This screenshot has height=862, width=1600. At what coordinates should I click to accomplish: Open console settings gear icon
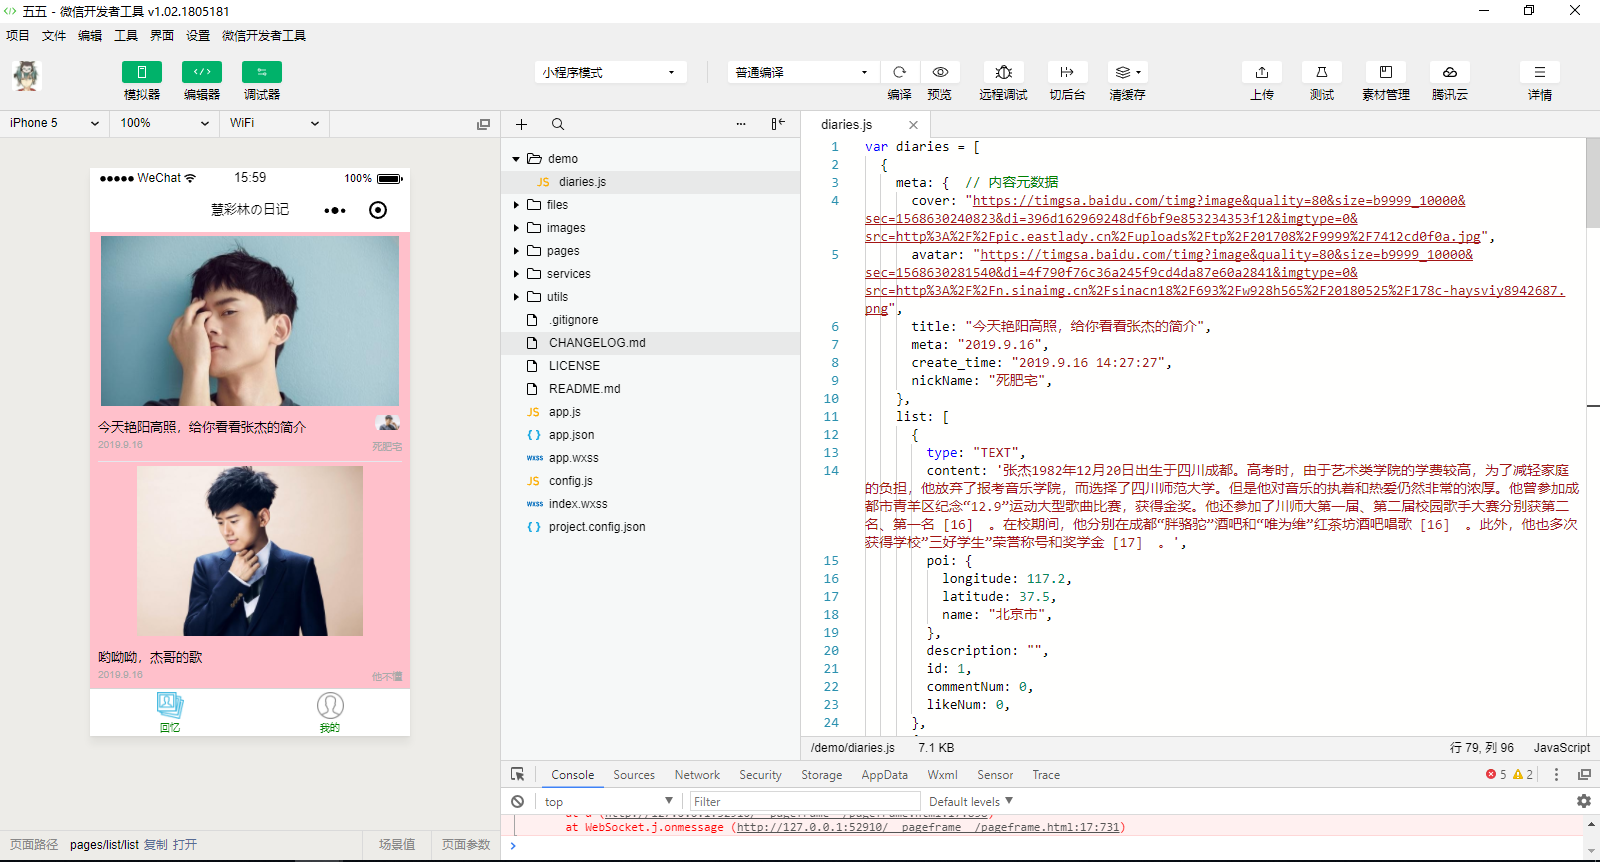[1584, 802]
